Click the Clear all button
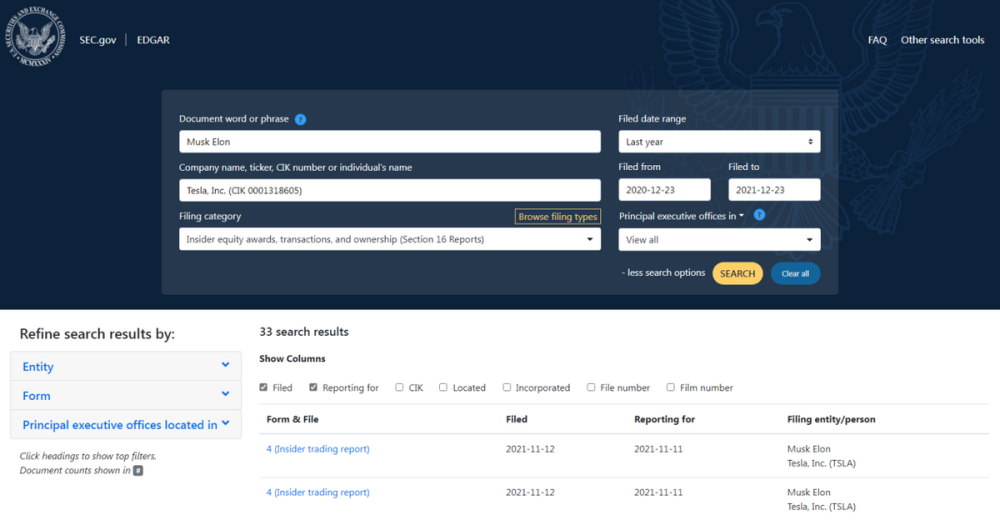Viewport: 1000px width, 520px height. tap(795, 273)
